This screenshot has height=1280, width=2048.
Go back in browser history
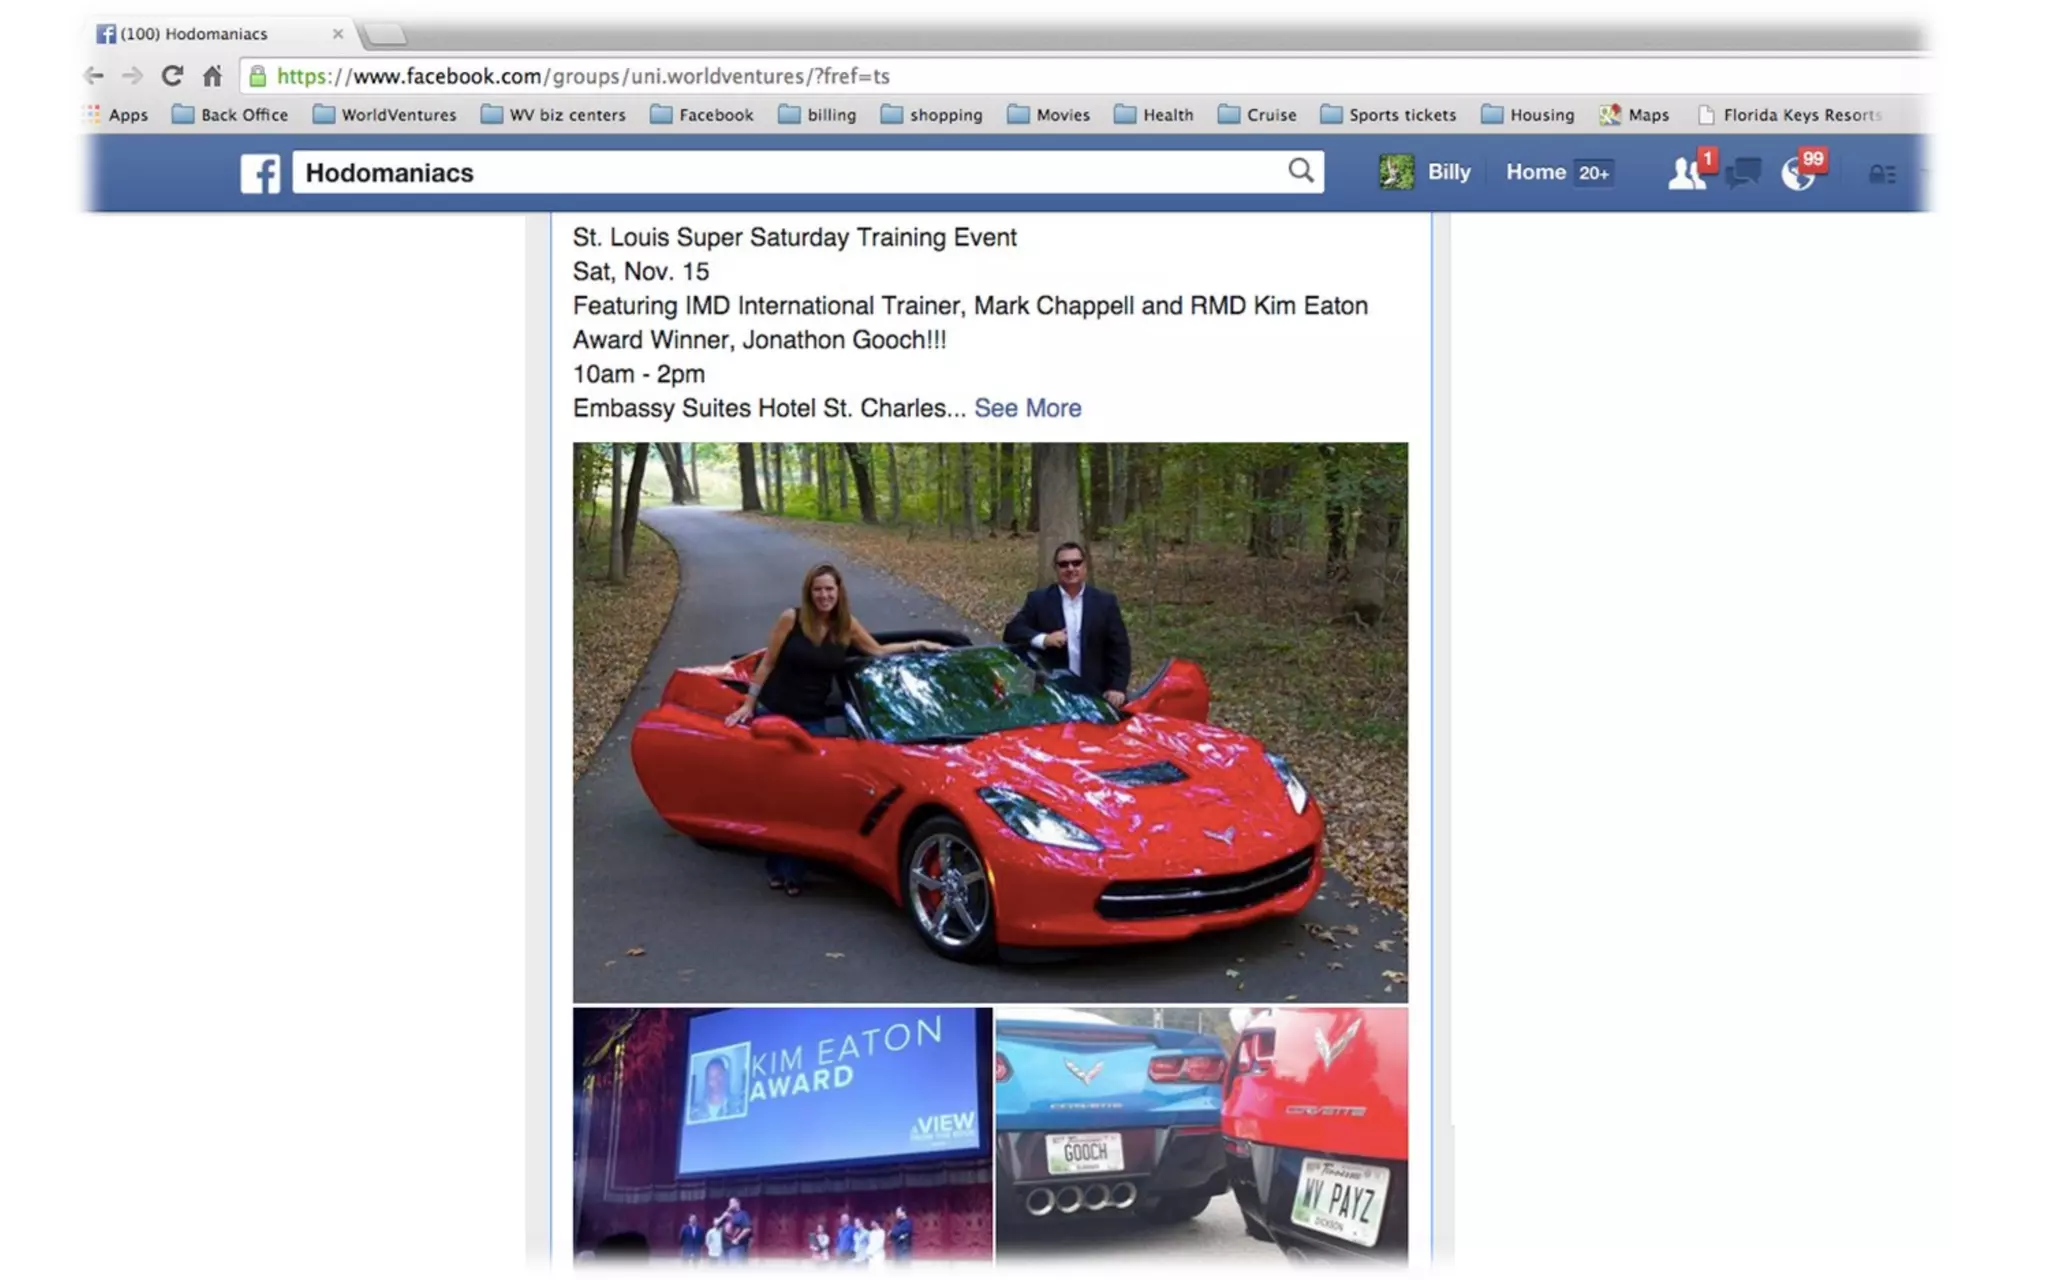[x=94, y=76]
